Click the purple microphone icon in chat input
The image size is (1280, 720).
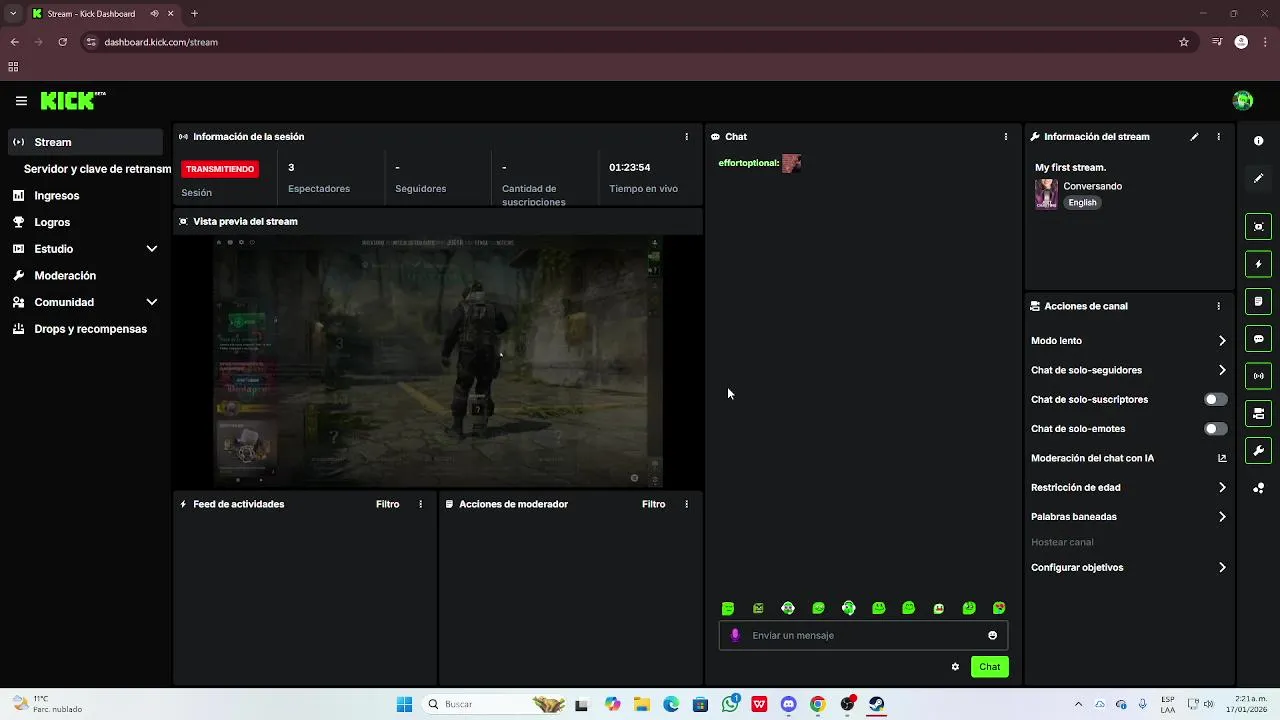click(735, 635)
